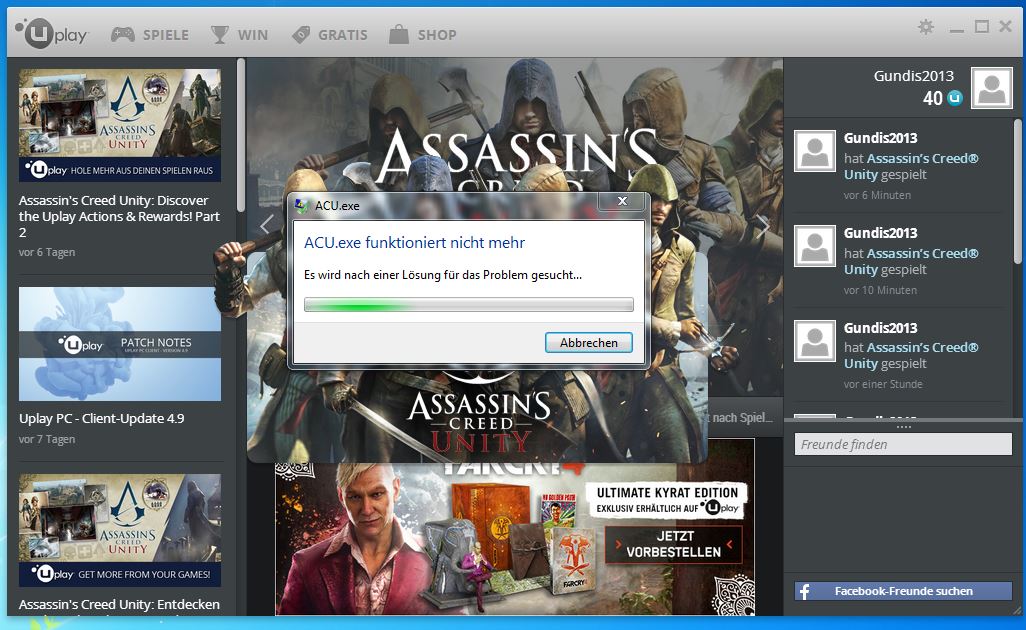Click 'vor 6 Minuten' activity timestamp
This screenshot has width=1026, height=630.
tap(877, 195)
